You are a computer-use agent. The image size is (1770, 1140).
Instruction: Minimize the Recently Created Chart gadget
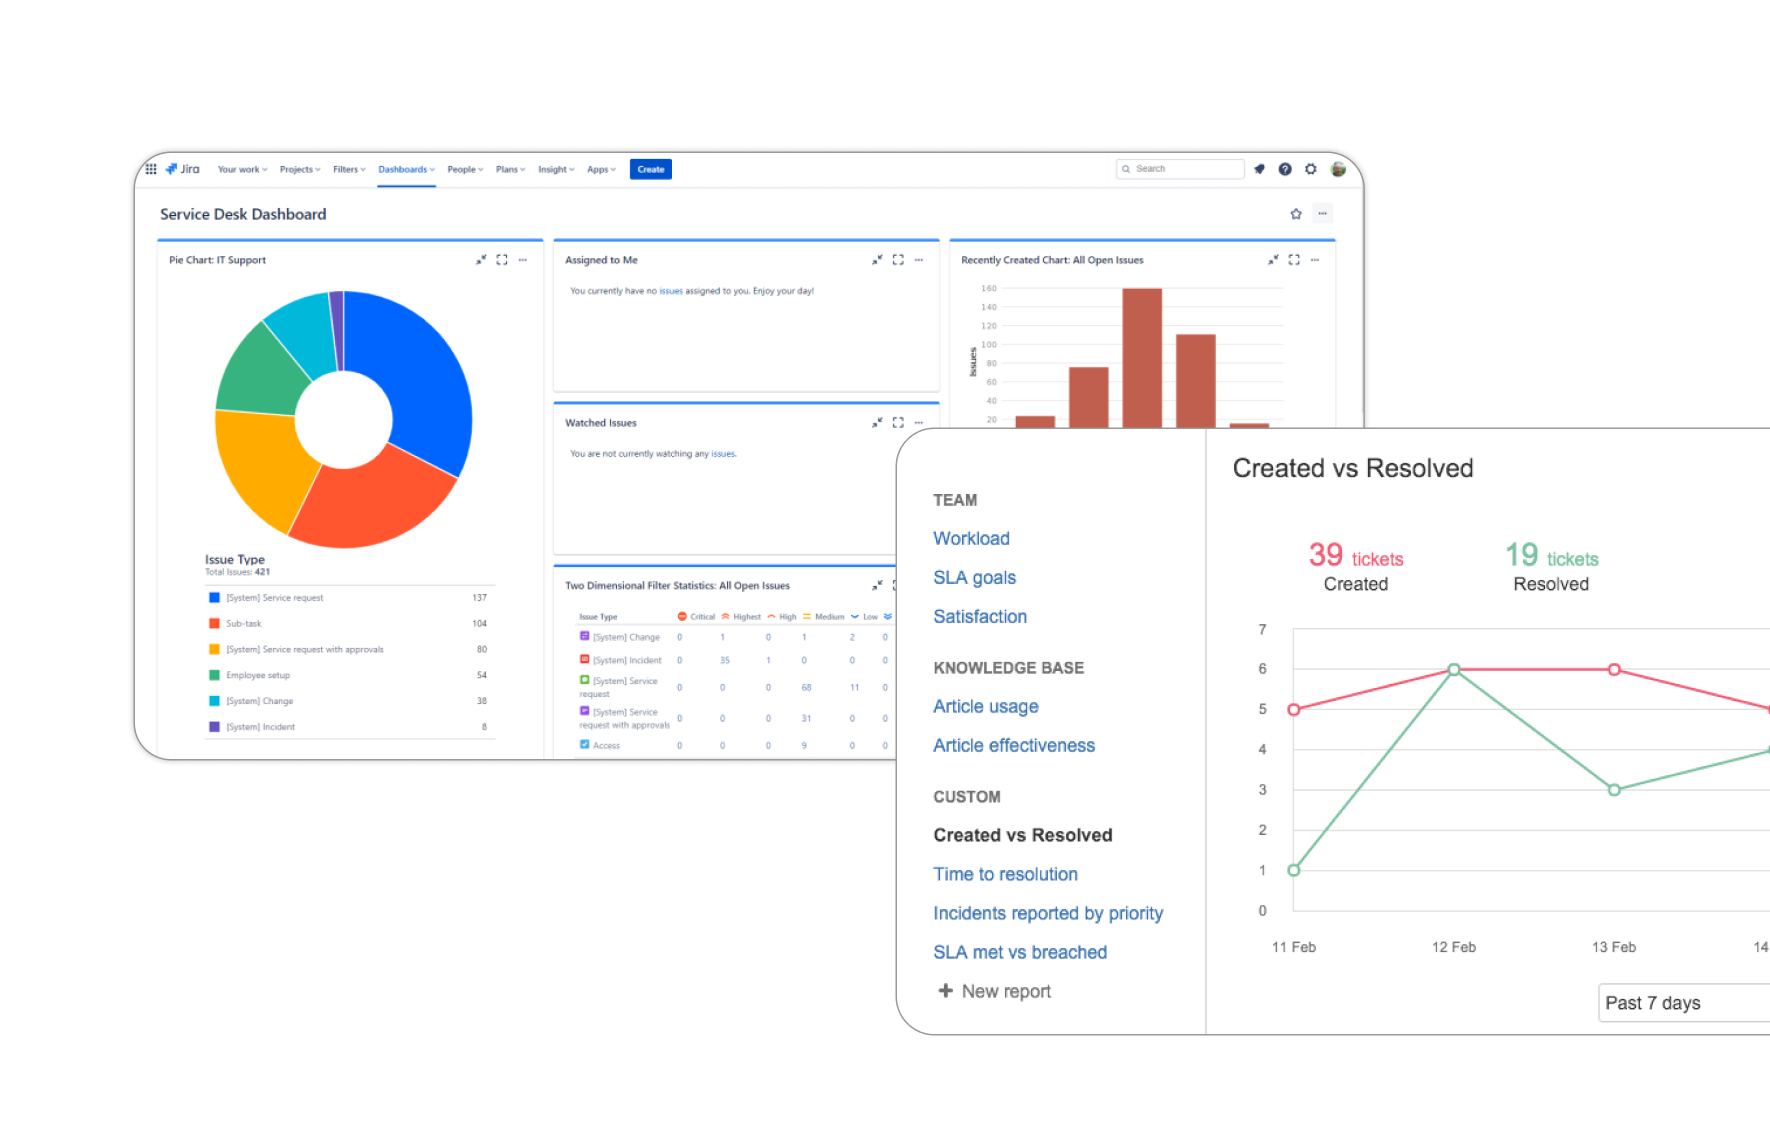[x=1273, y=260]
